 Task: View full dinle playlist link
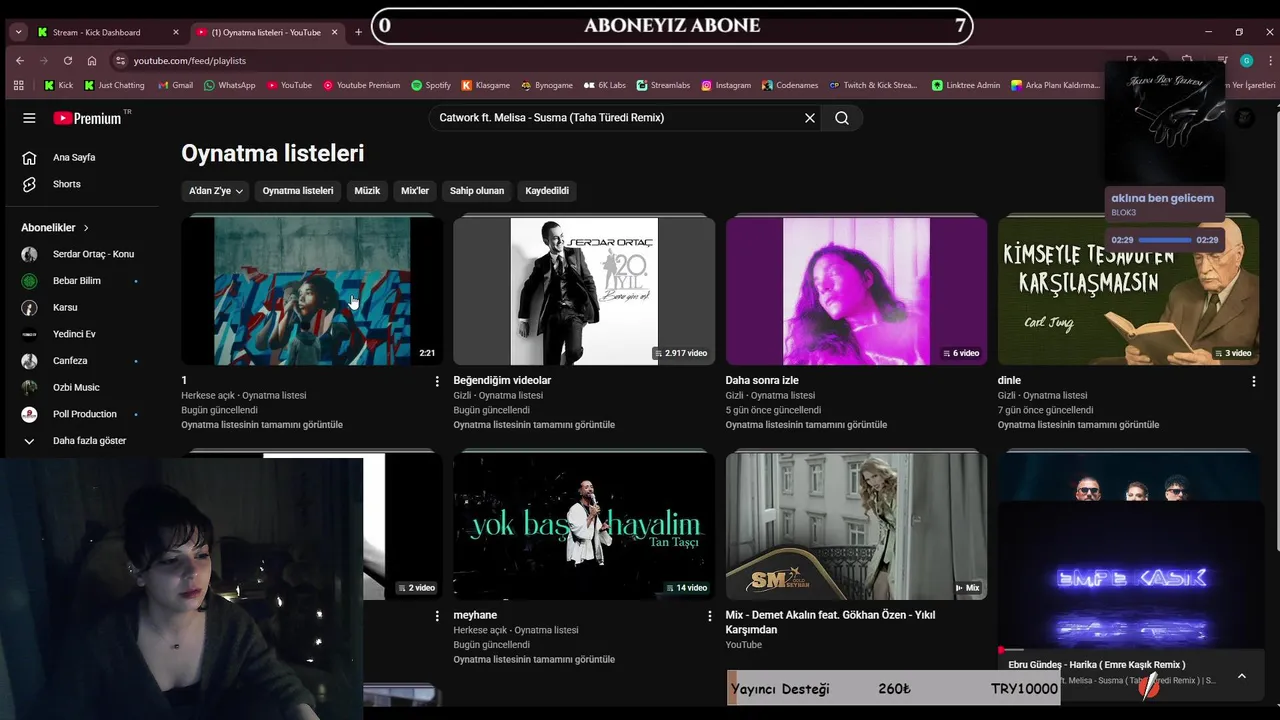point(1078,425)
